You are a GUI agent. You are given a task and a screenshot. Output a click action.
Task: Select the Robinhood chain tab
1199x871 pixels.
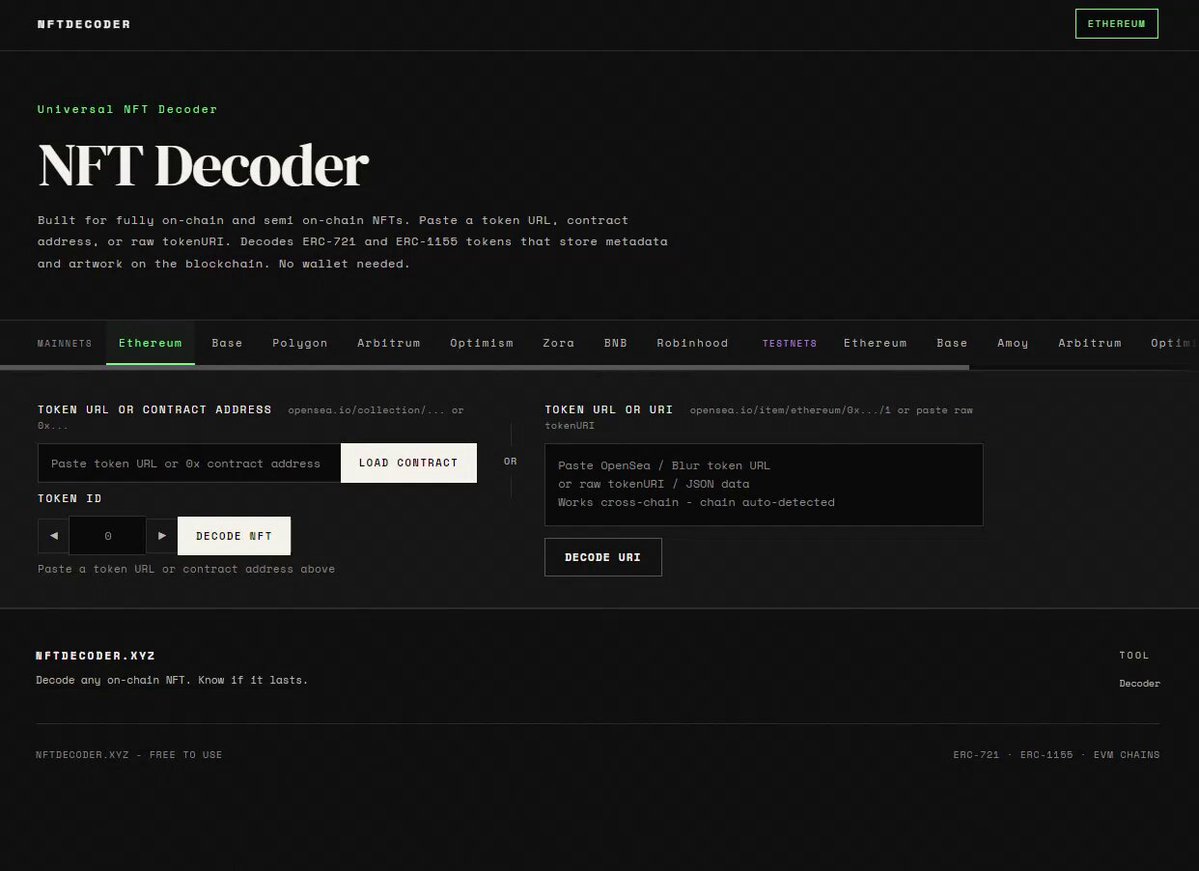click(692, 343)
